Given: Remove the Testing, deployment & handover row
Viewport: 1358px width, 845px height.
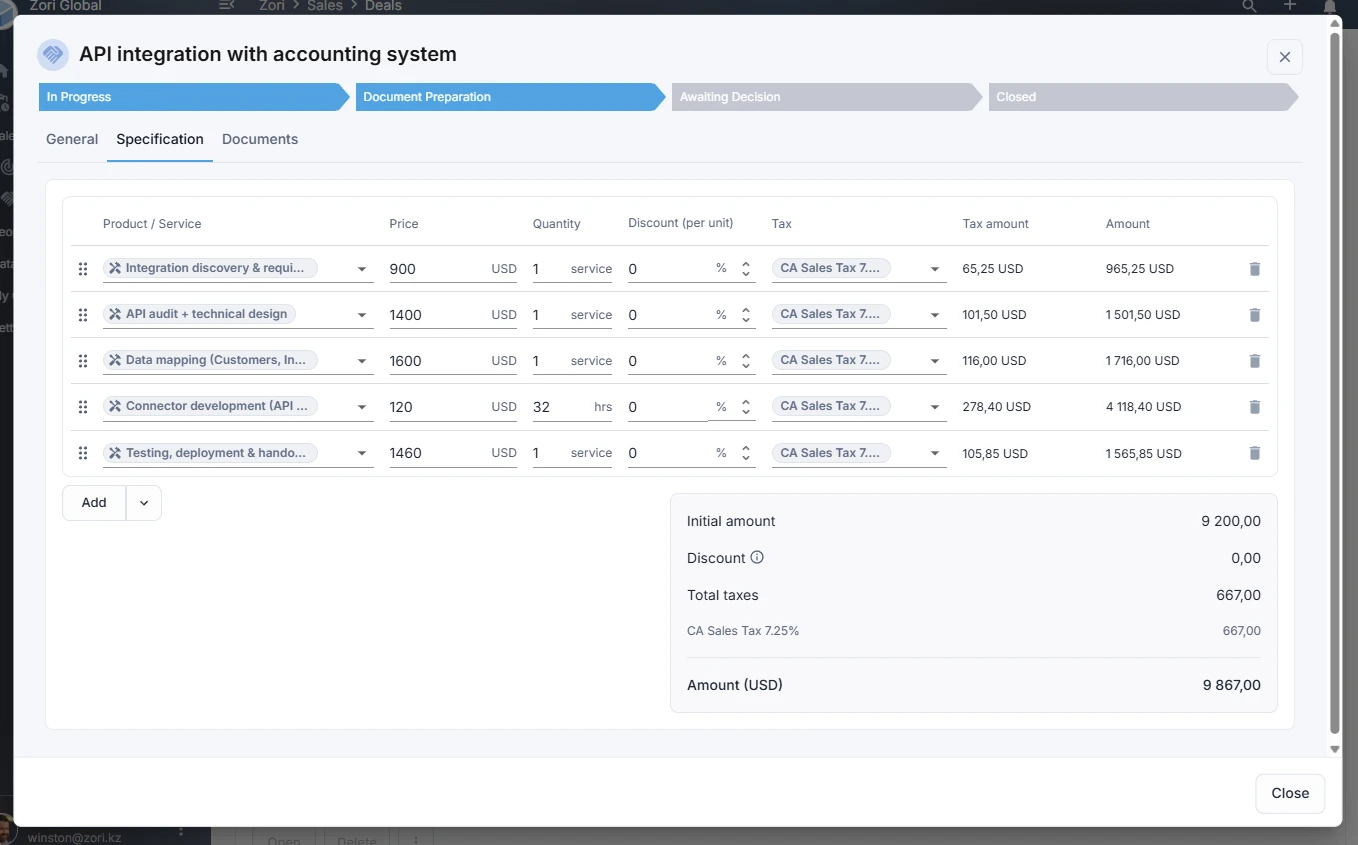Looking at the screenshot, I should [1255, 453].
